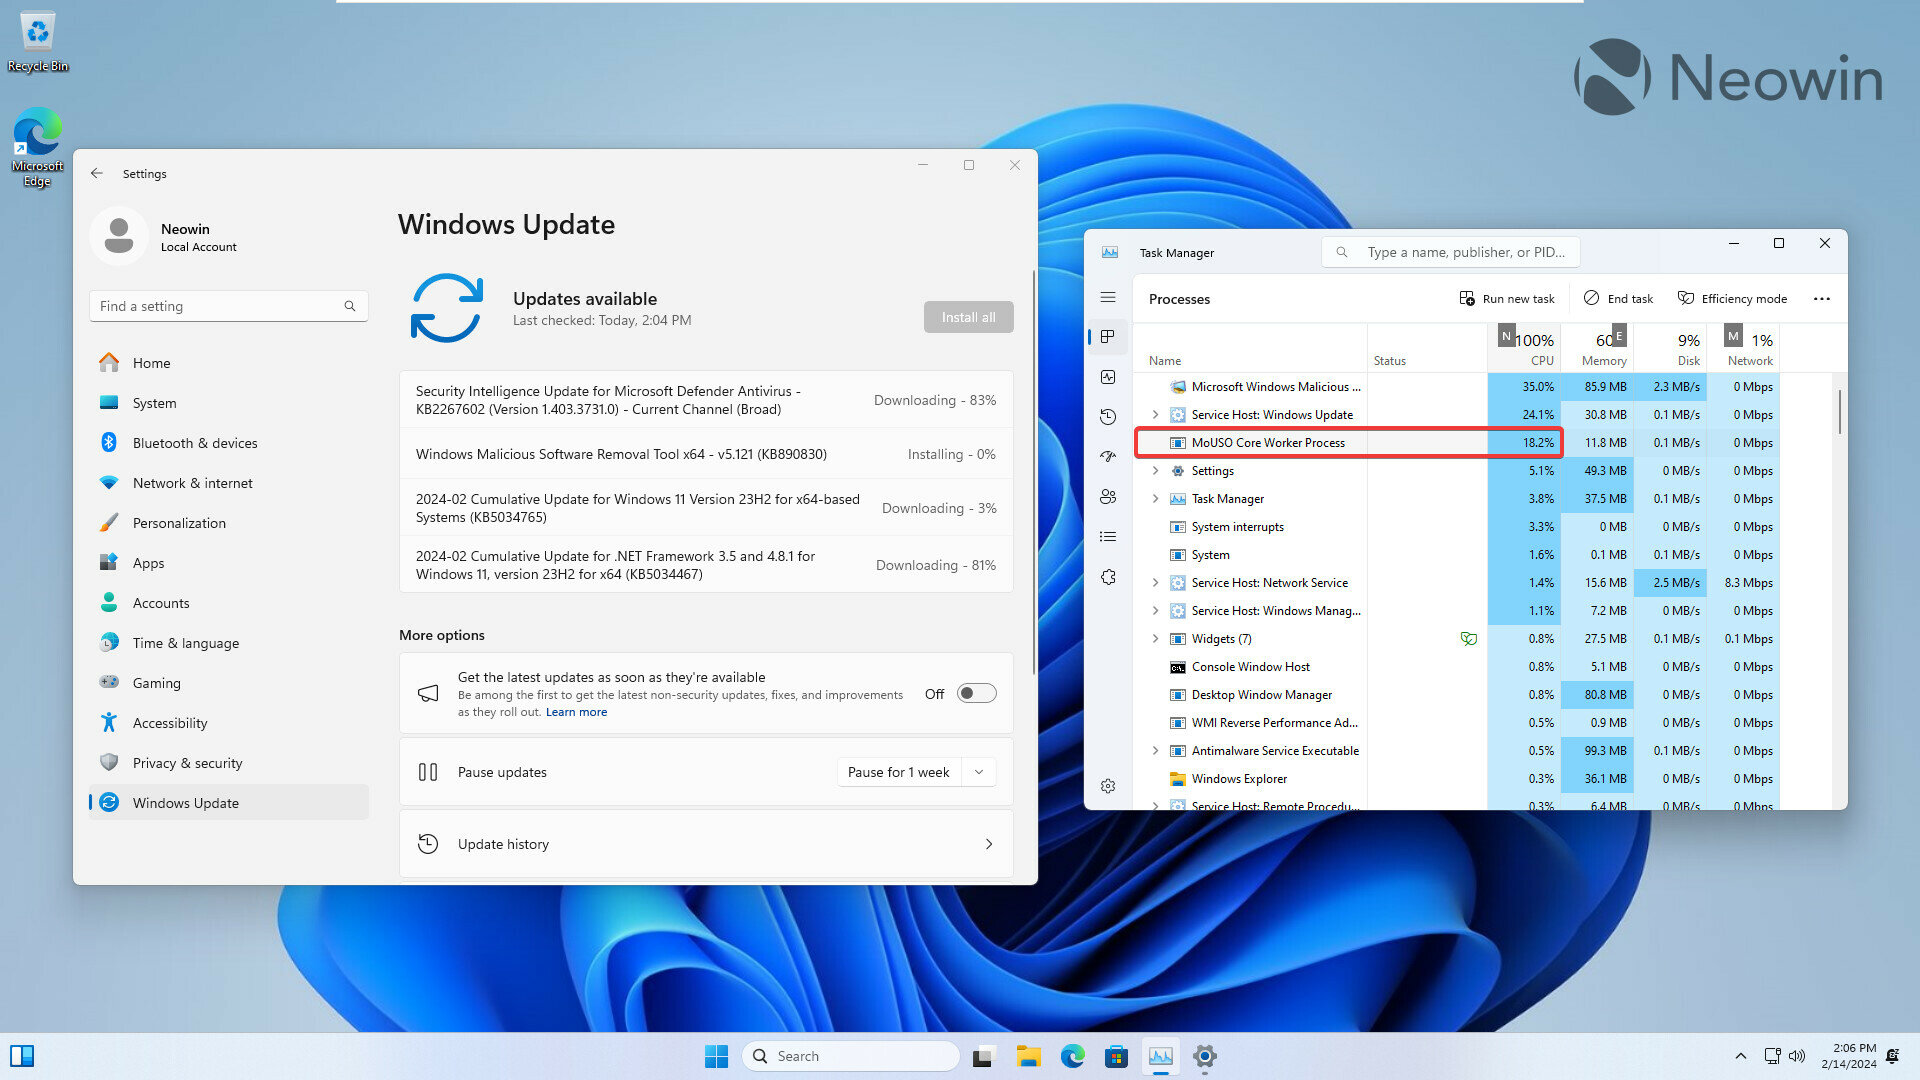Viewport: 1920px width, 1080px height.
Task: Expand the Service Host: Windows Update process
Action: [x=1155, y=414]
